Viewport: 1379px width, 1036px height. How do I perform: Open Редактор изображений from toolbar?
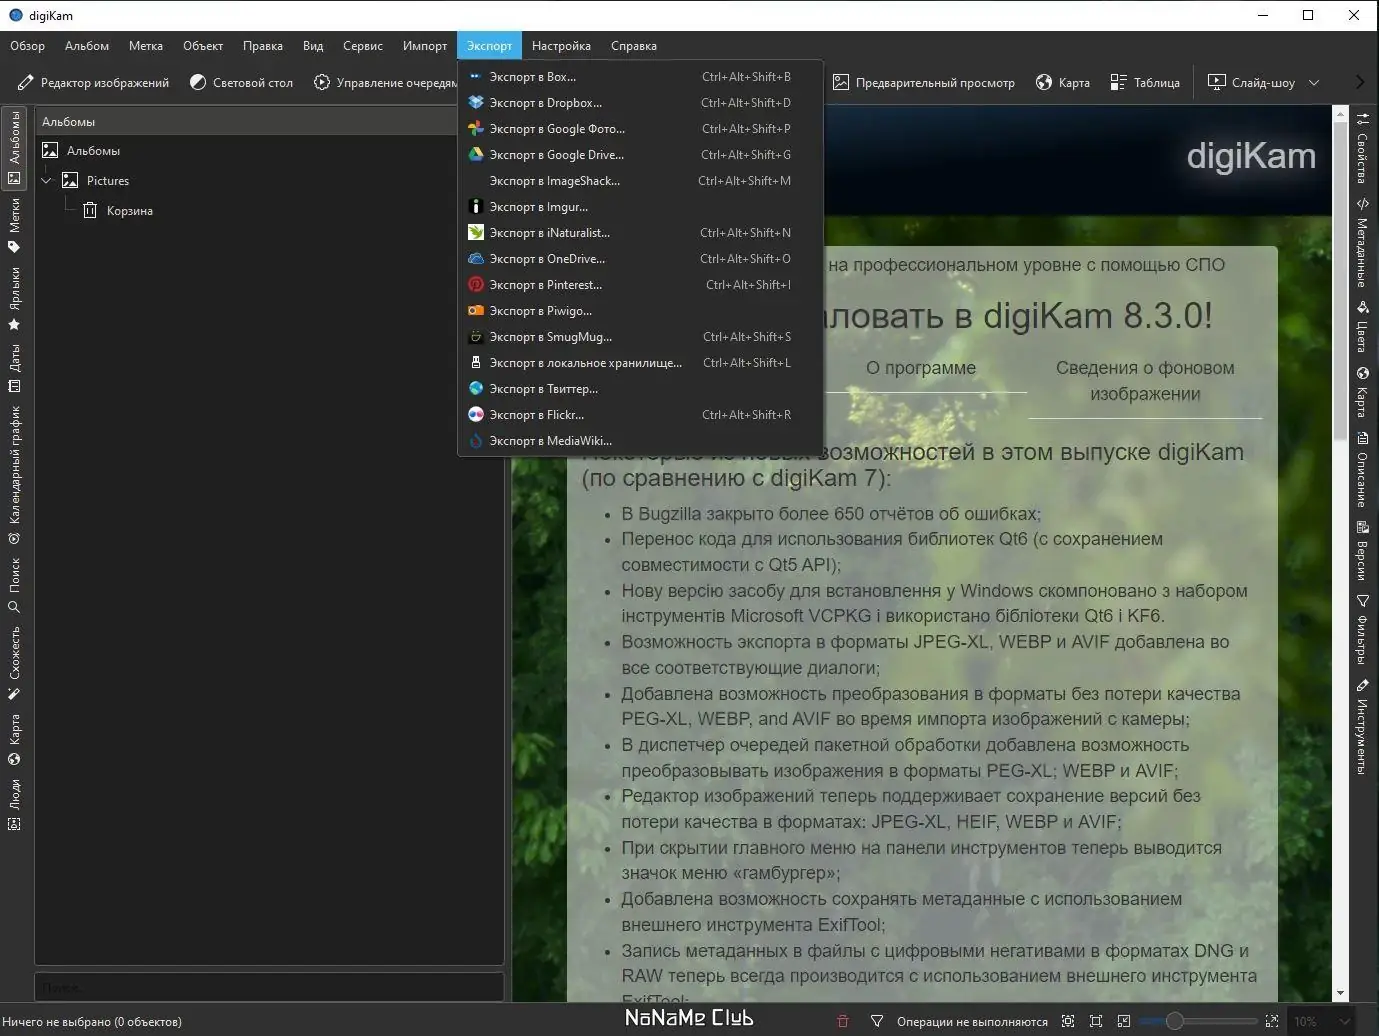[x=94, y=83]
